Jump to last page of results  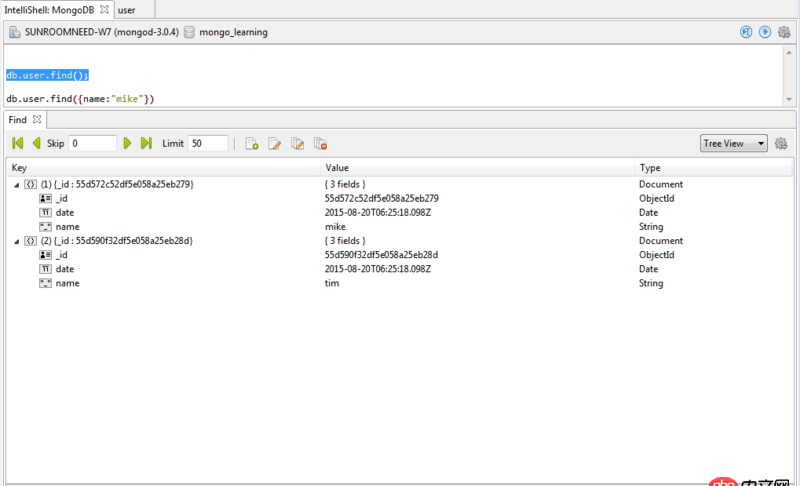pyautogui.click(x=146, y=143)
